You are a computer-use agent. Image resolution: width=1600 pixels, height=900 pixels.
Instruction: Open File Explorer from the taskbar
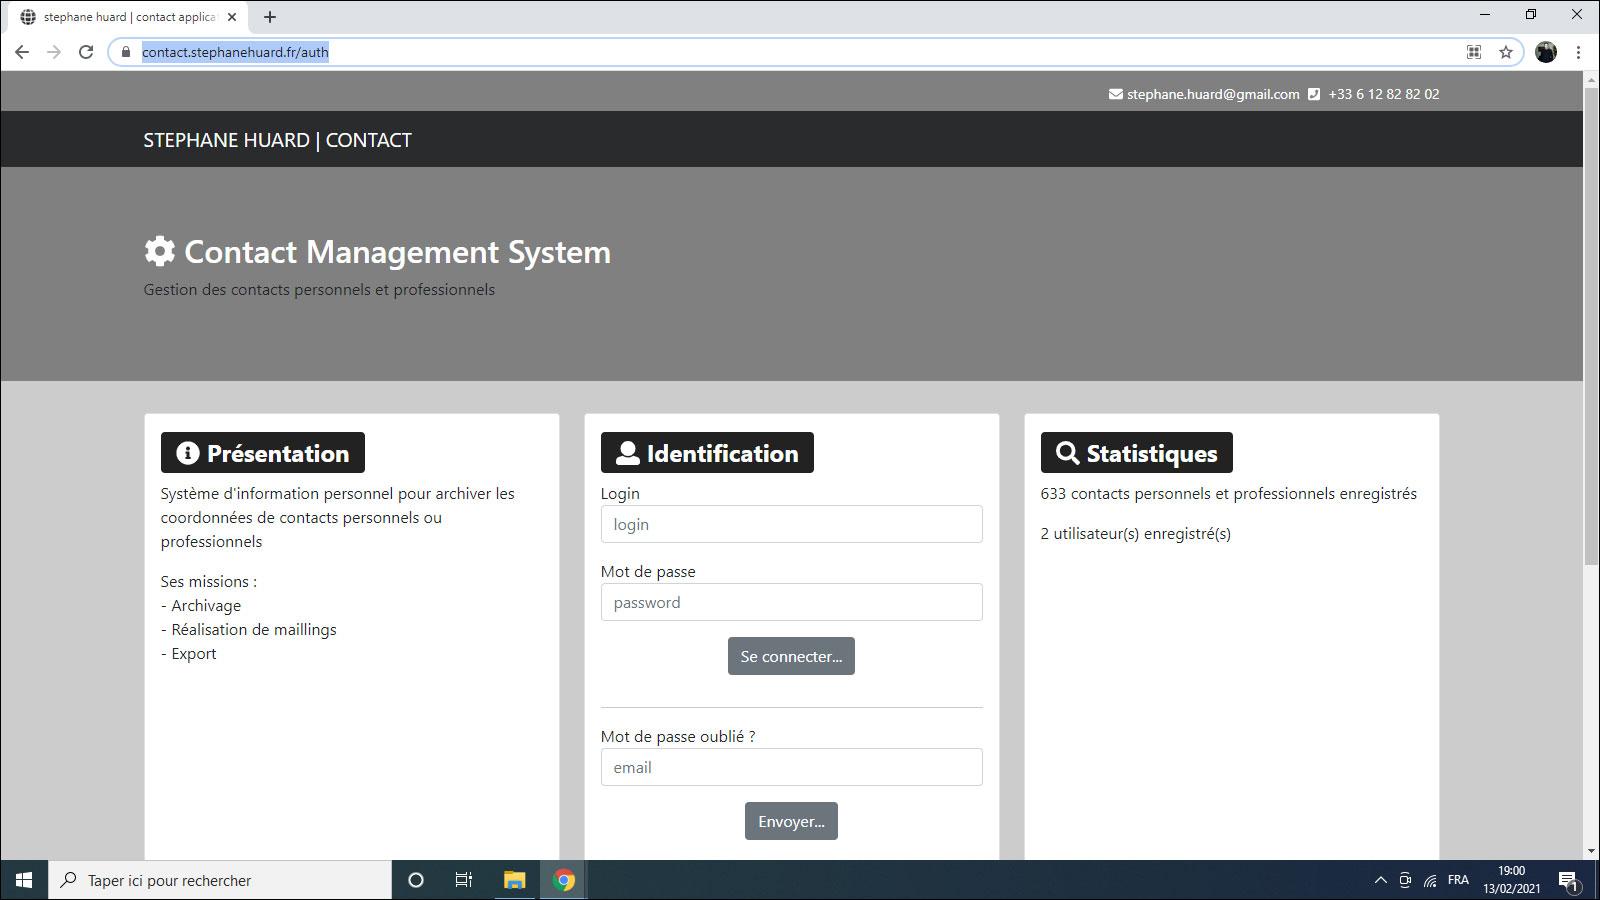tap(514, 880)
